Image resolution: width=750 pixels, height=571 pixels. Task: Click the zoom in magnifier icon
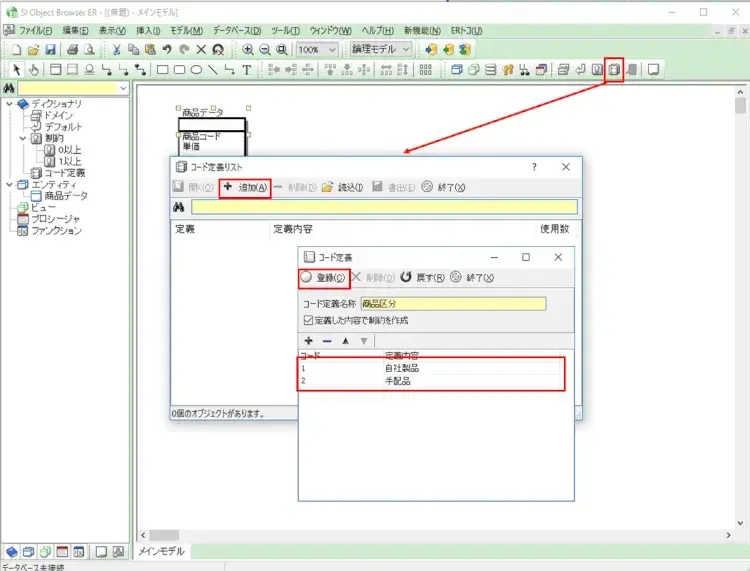(248, 49)
